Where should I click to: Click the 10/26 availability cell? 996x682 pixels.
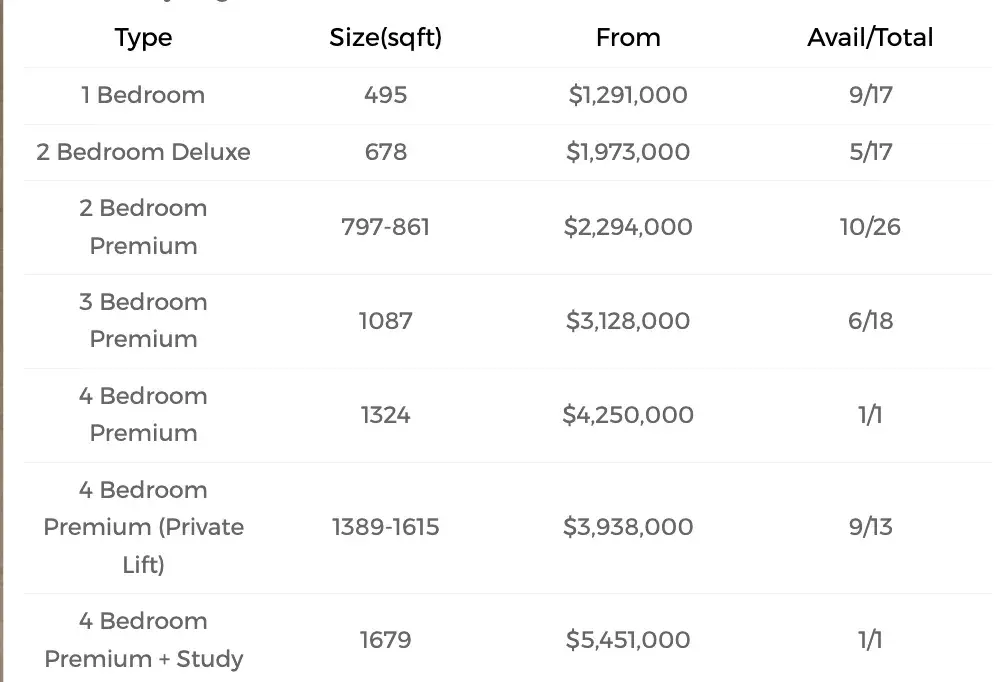870,227
